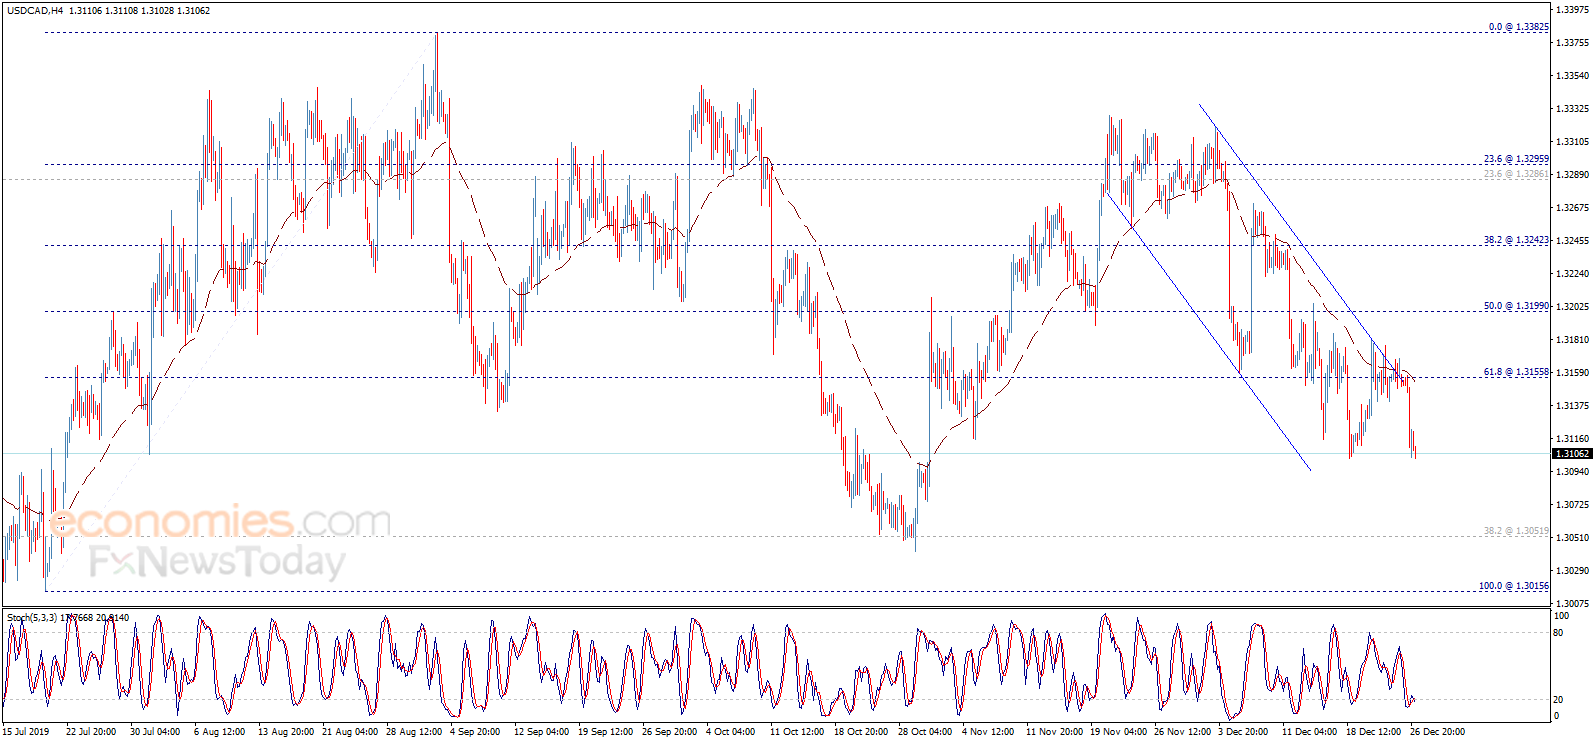1596x743 pixels.
Task: Click the gray 23.6 @ 1.32861 label
Action: pyautogui.click(x=1516, y=174)
